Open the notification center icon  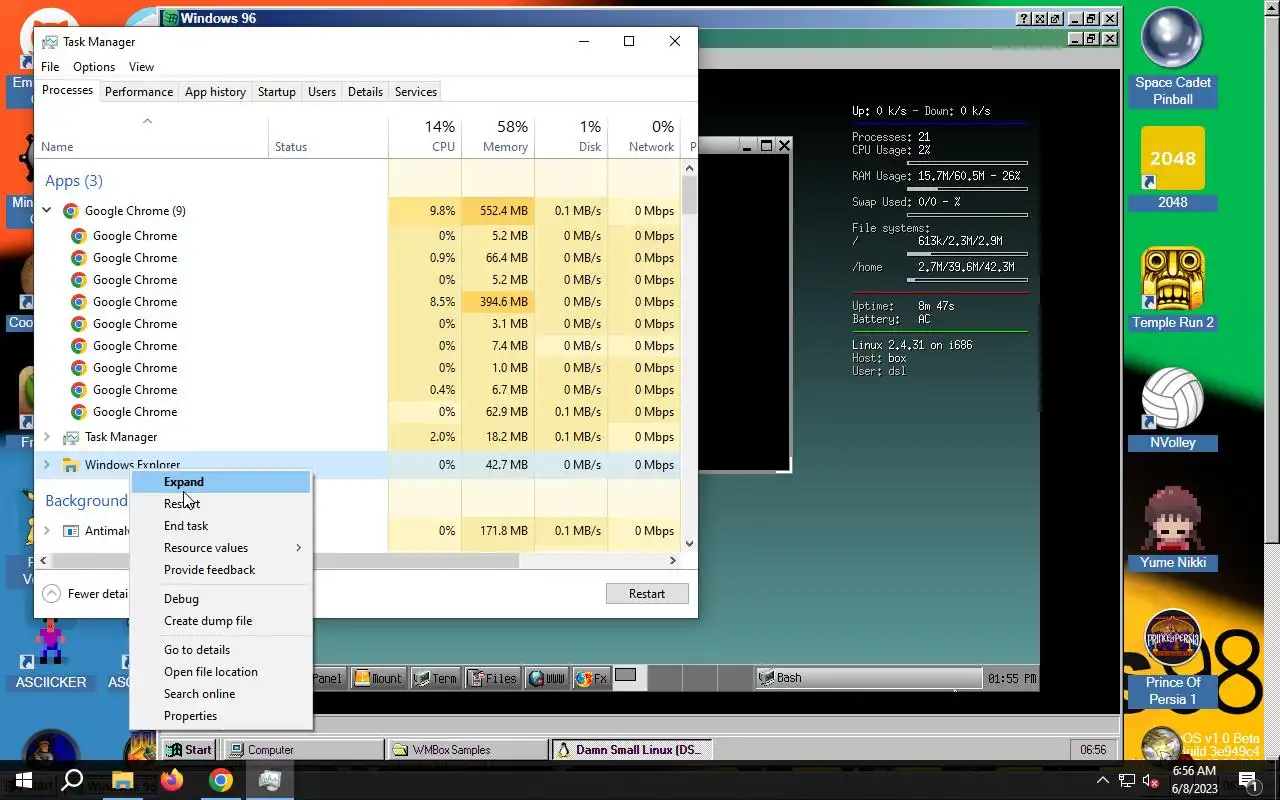tap(1248, 780)
